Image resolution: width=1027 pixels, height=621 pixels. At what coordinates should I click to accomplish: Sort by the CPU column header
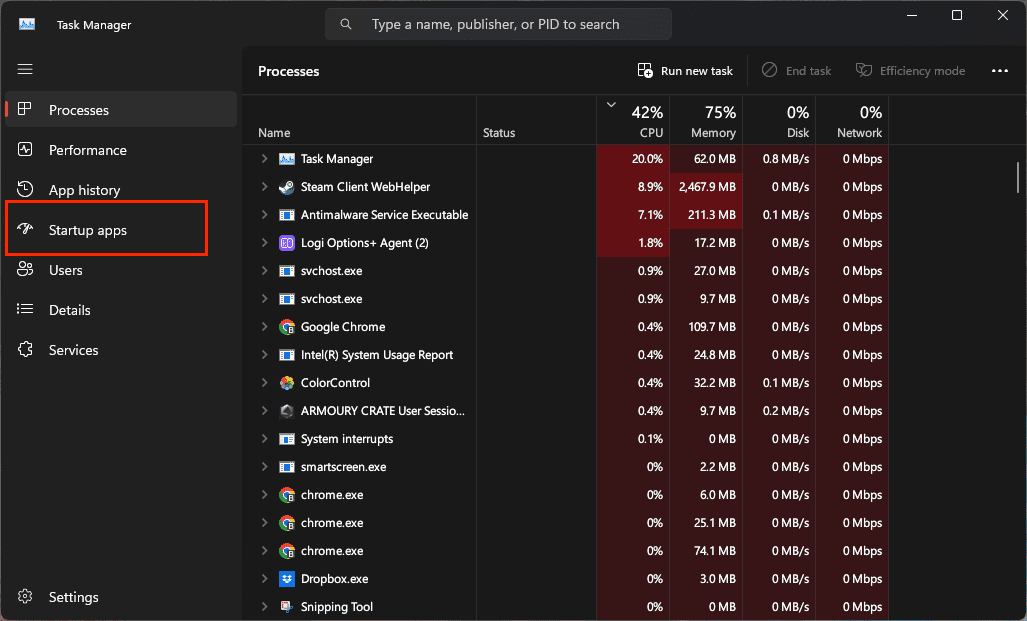[633, 121]
